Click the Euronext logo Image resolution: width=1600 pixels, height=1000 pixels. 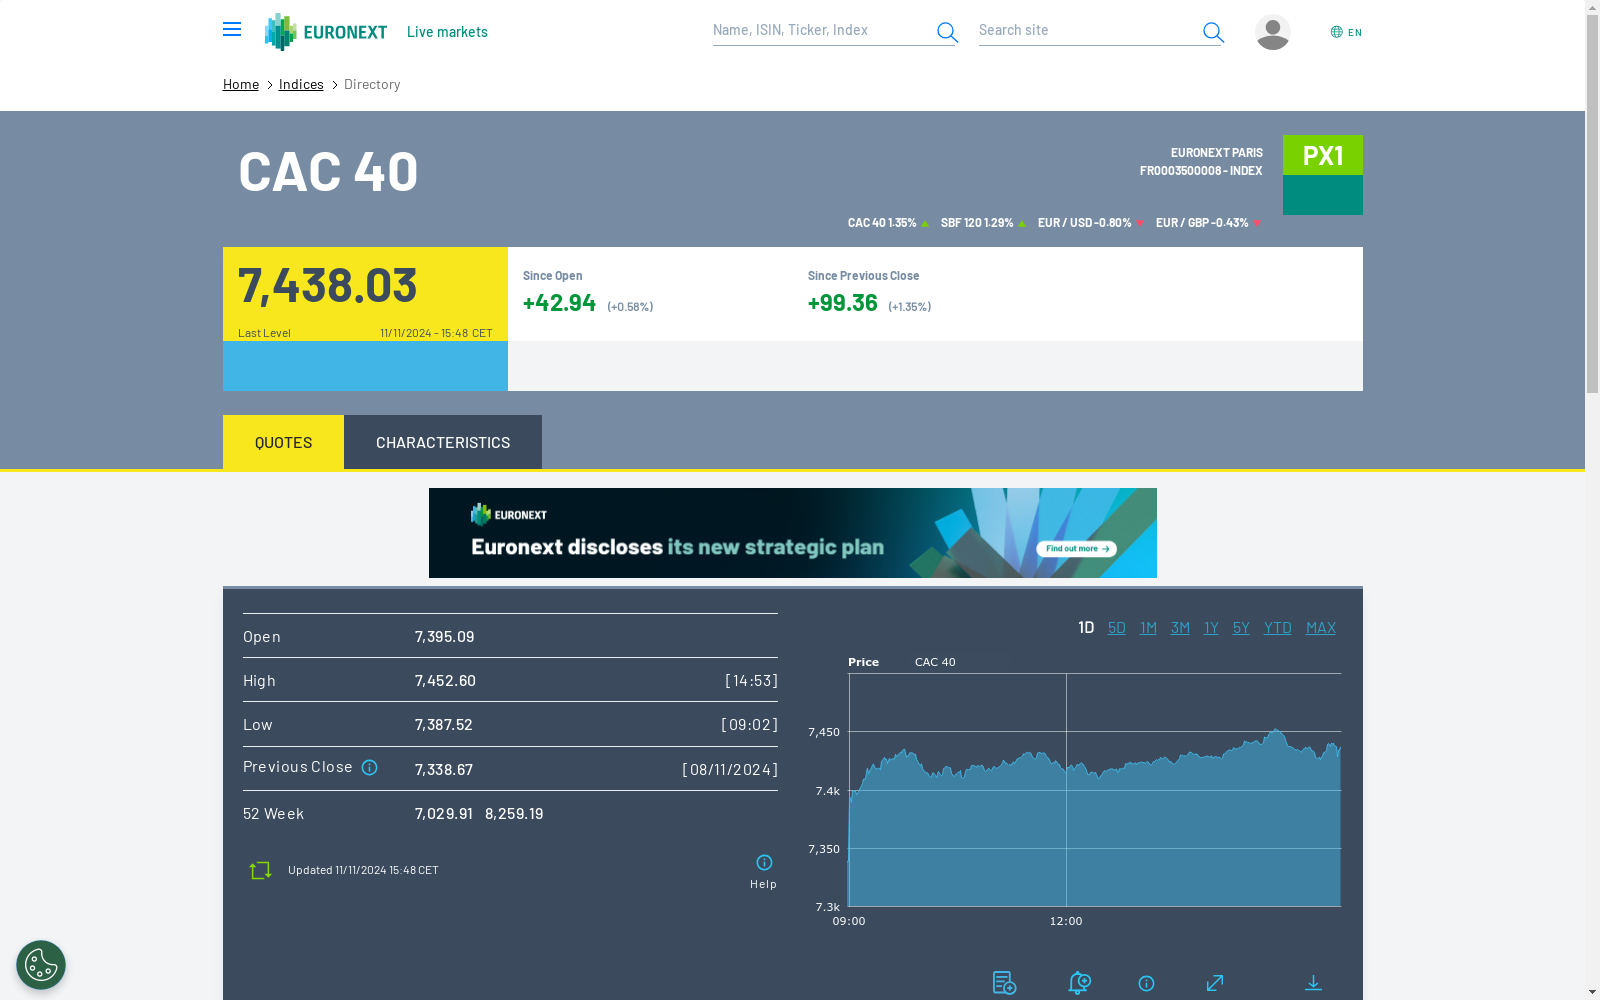pos(326,32)
